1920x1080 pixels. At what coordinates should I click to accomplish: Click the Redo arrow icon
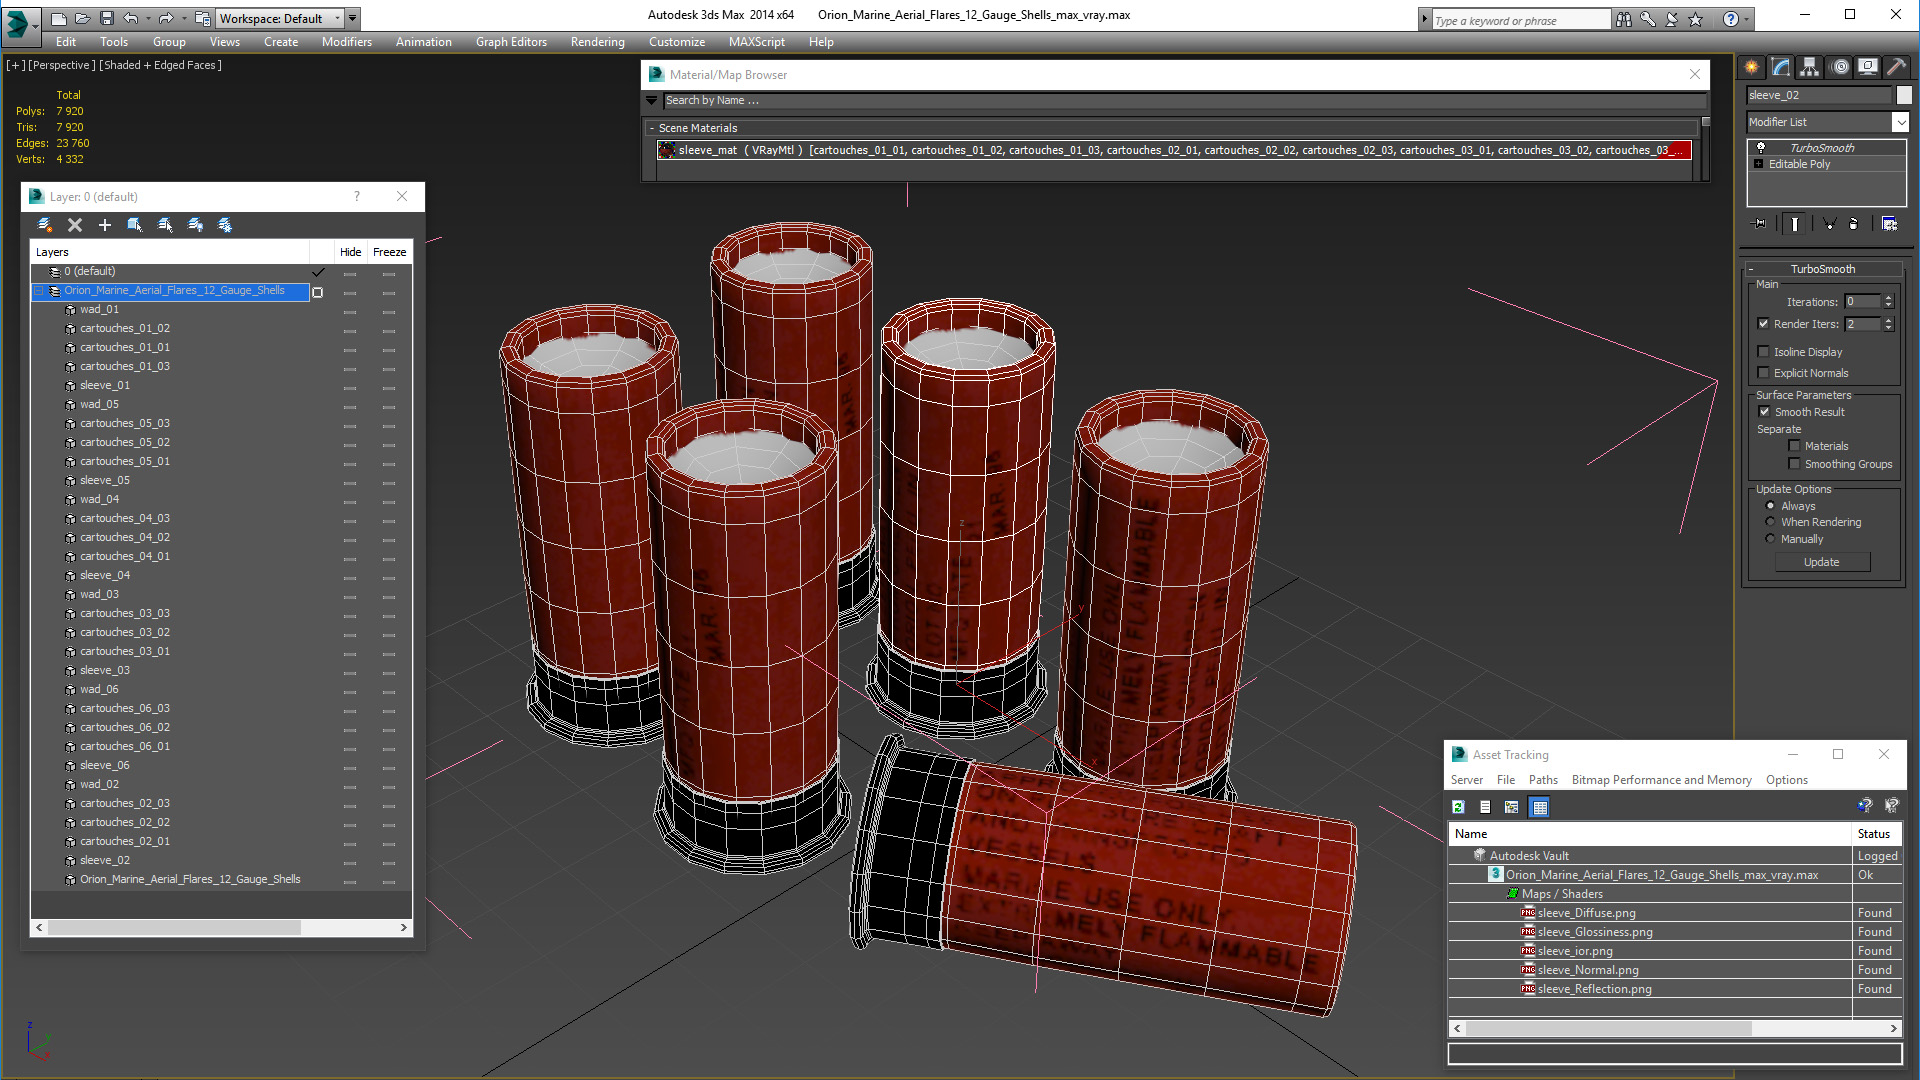pos(166,18)
